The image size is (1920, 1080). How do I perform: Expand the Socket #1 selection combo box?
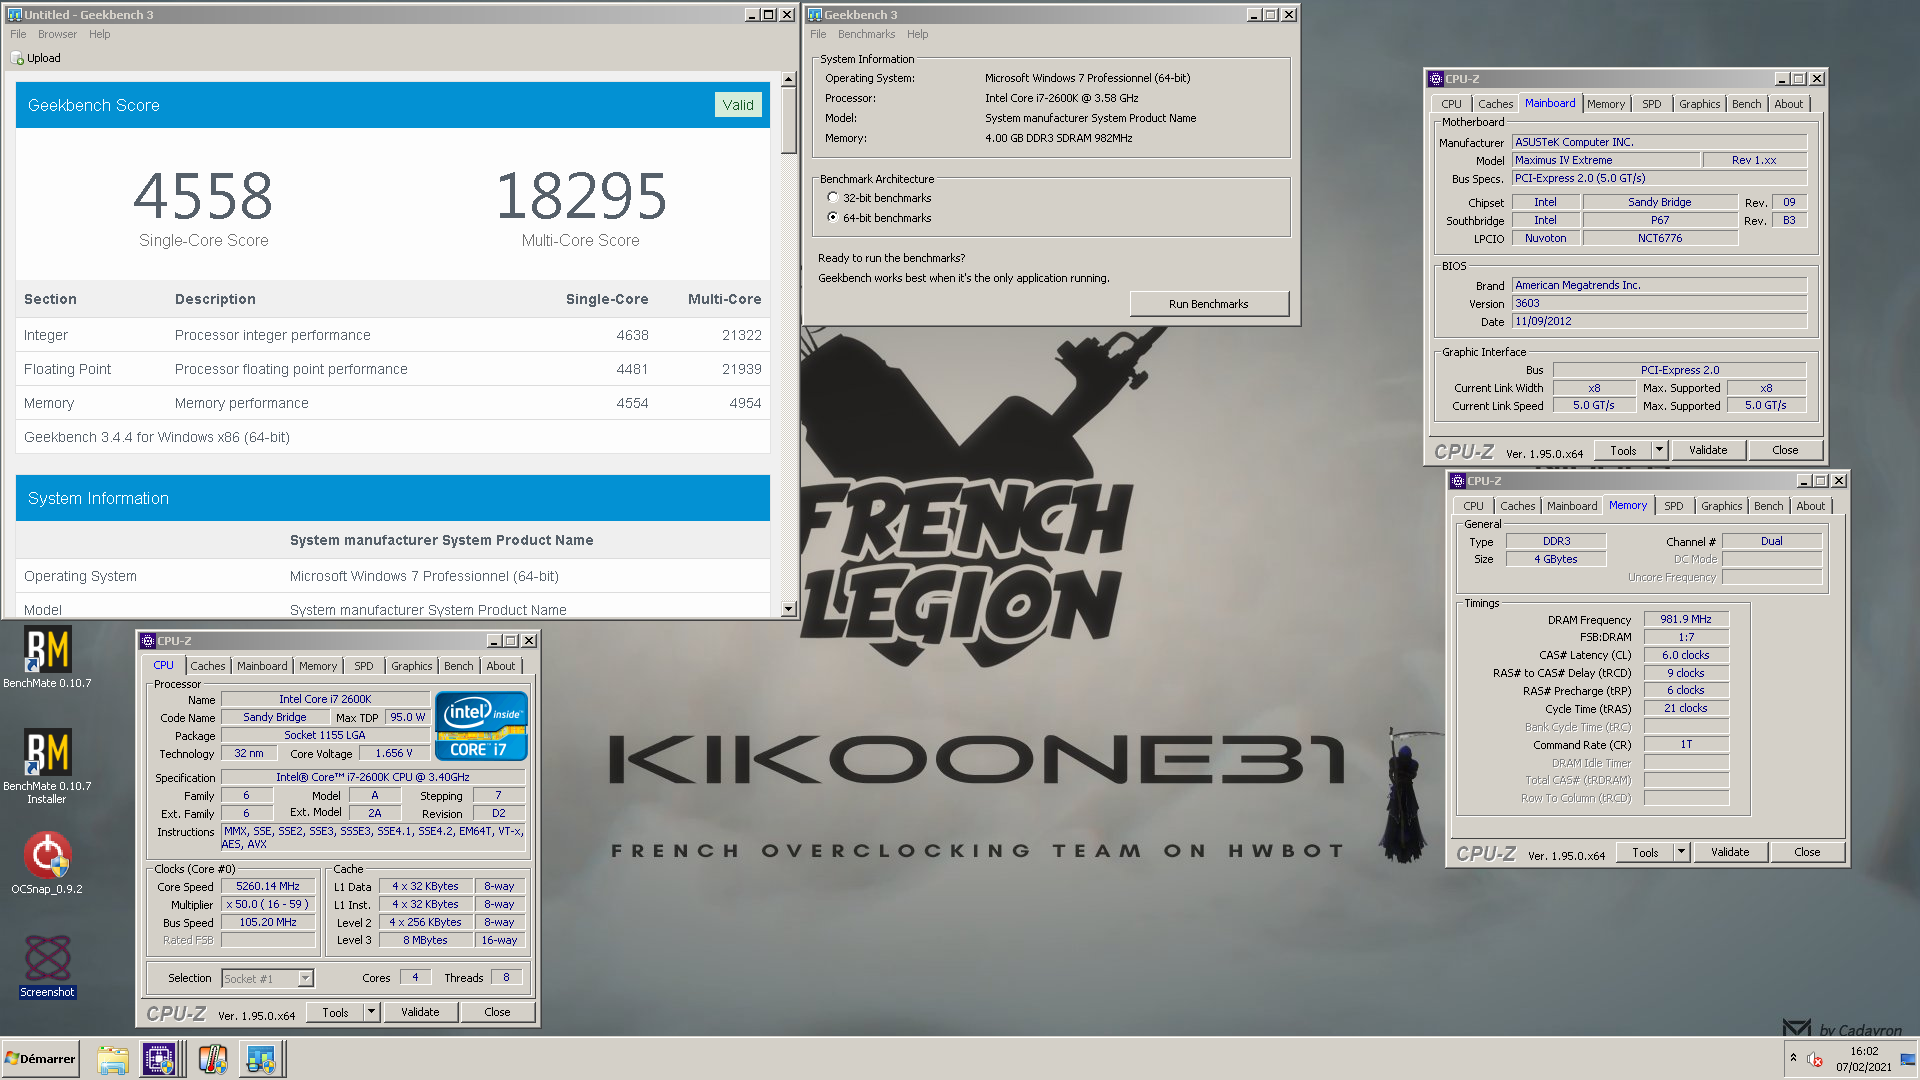306,979
